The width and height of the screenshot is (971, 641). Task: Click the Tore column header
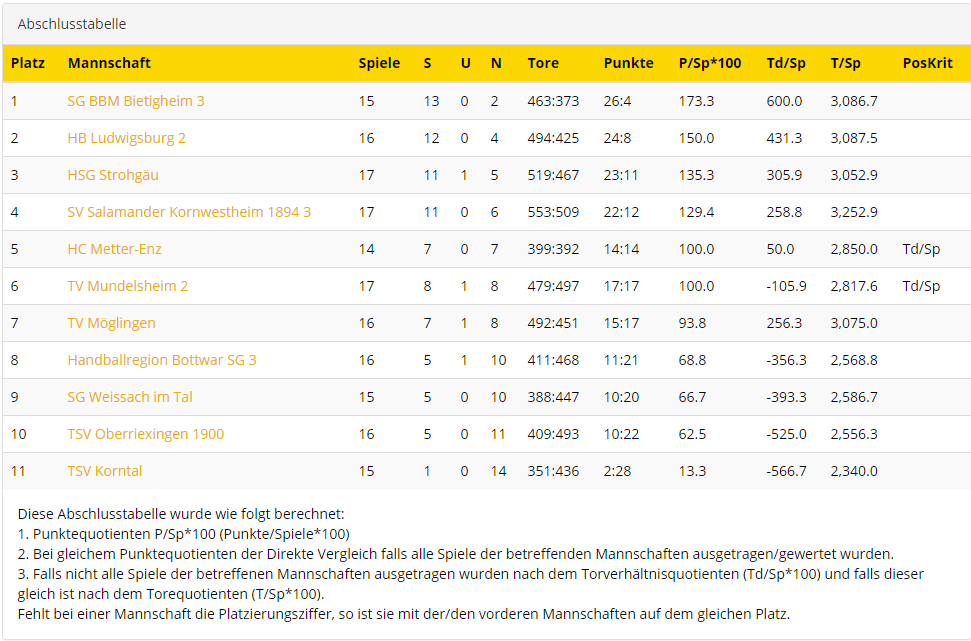(543, 63)
